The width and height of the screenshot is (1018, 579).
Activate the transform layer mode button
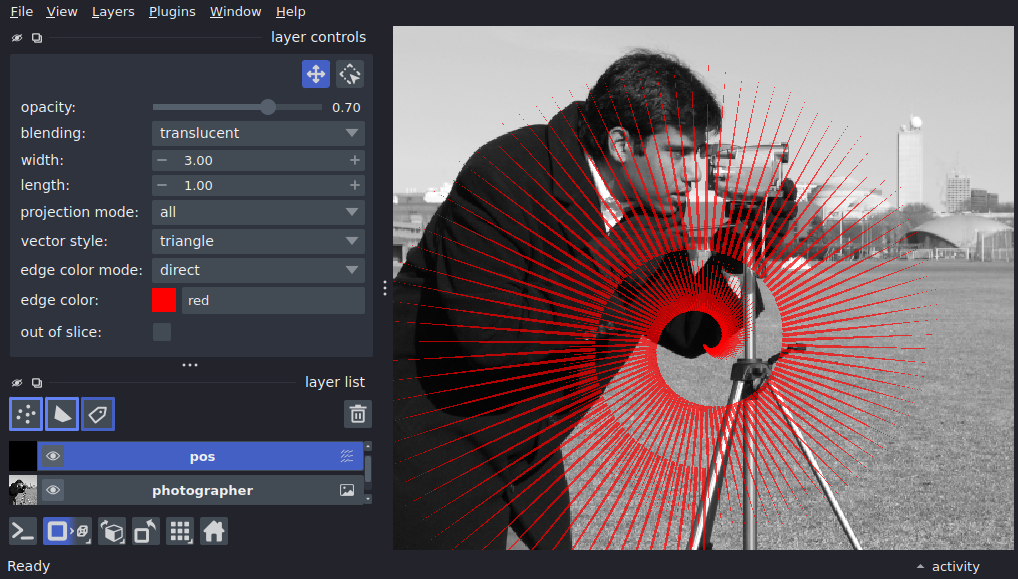click(350, 74)
